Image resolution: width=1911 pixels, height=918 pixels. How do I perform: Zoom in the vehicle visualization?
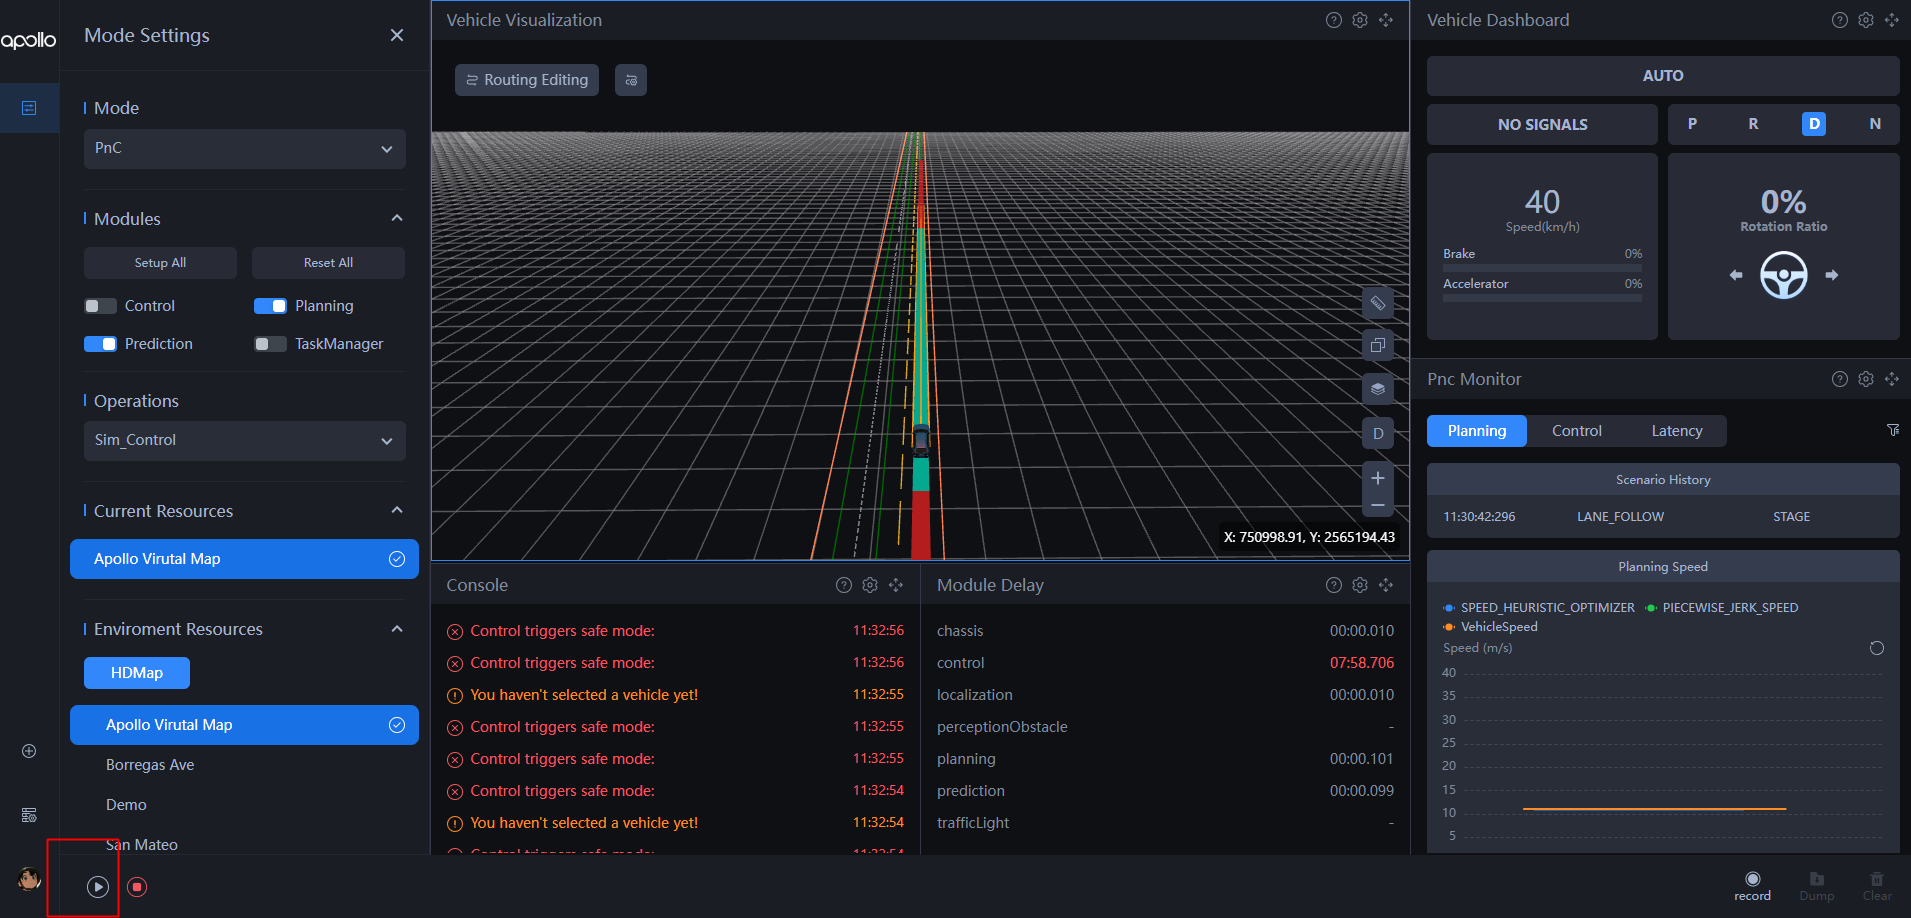[x=1378, y=478]
